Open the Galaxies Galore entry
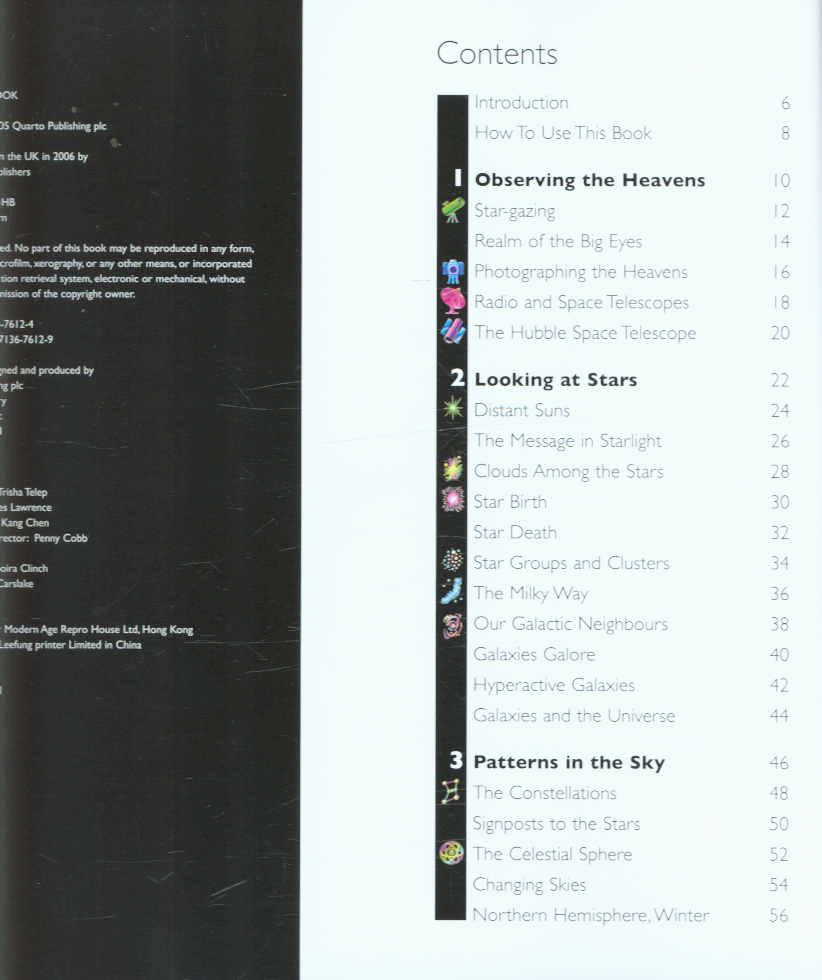The image size is (822, 980). [x=534, y=655]
